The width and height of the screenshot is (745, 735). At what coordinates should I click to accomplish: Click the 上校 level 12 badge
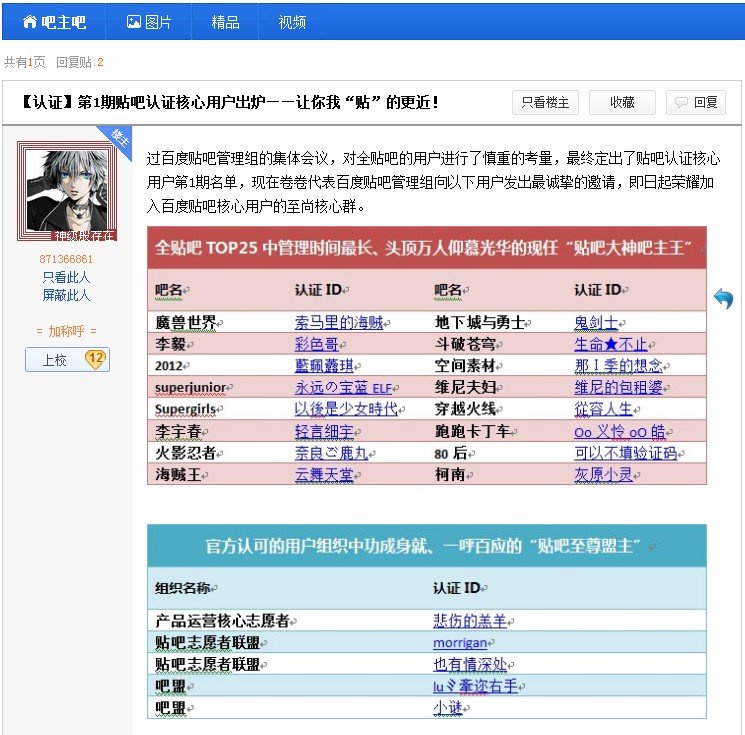67,360
